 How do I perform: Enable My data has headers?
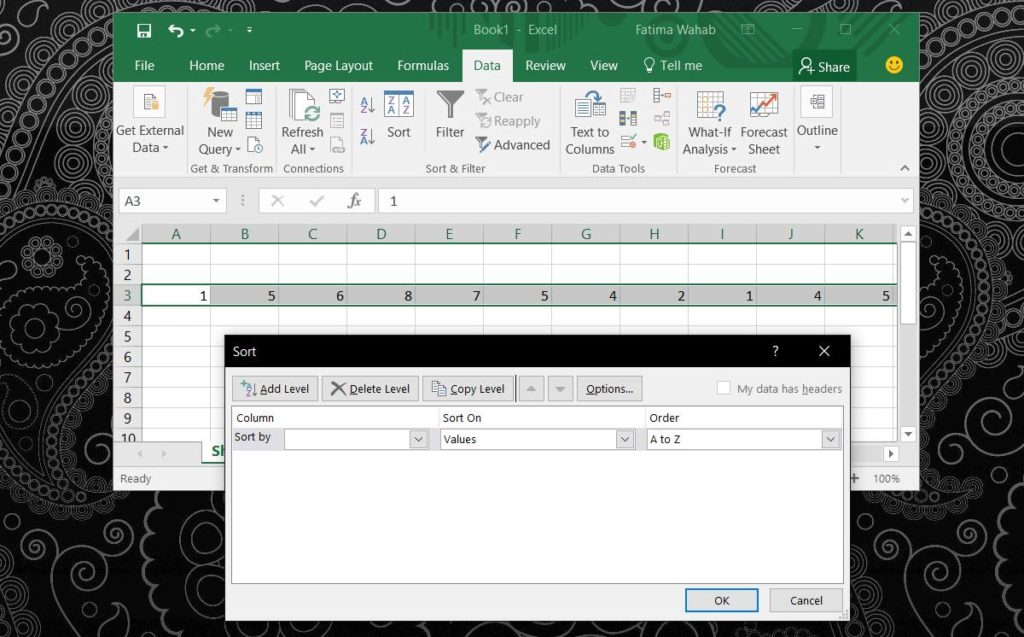722,388
